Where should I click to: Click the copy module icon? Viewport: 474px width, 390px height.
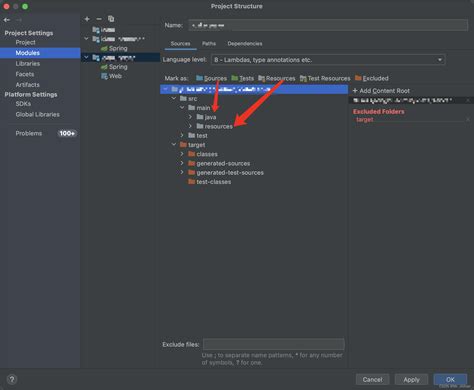point(111,19)
